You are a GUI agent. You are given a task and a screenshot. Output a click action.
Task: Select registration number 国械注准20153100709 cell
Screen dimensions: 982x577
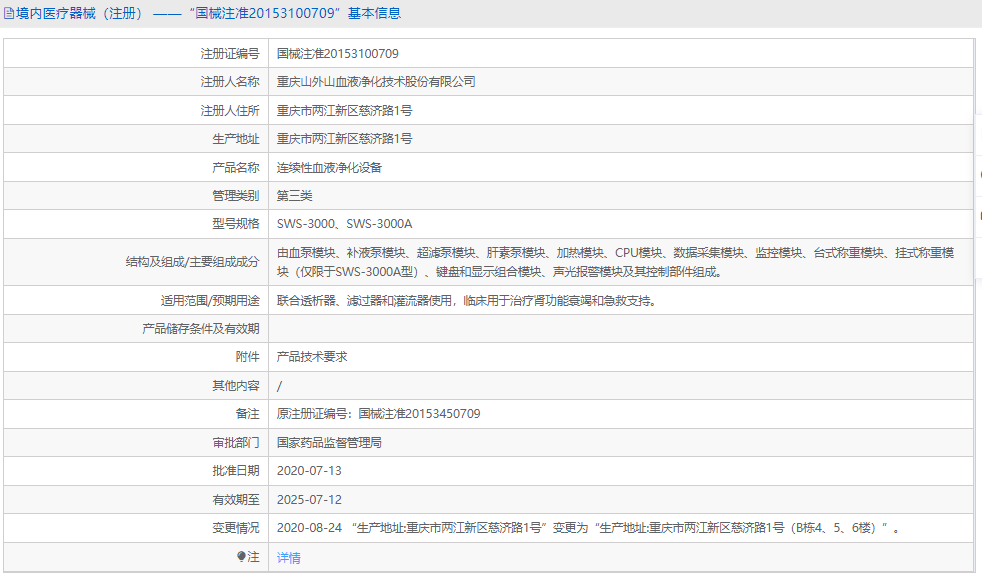pyautogui.click(x=338, y=54)
